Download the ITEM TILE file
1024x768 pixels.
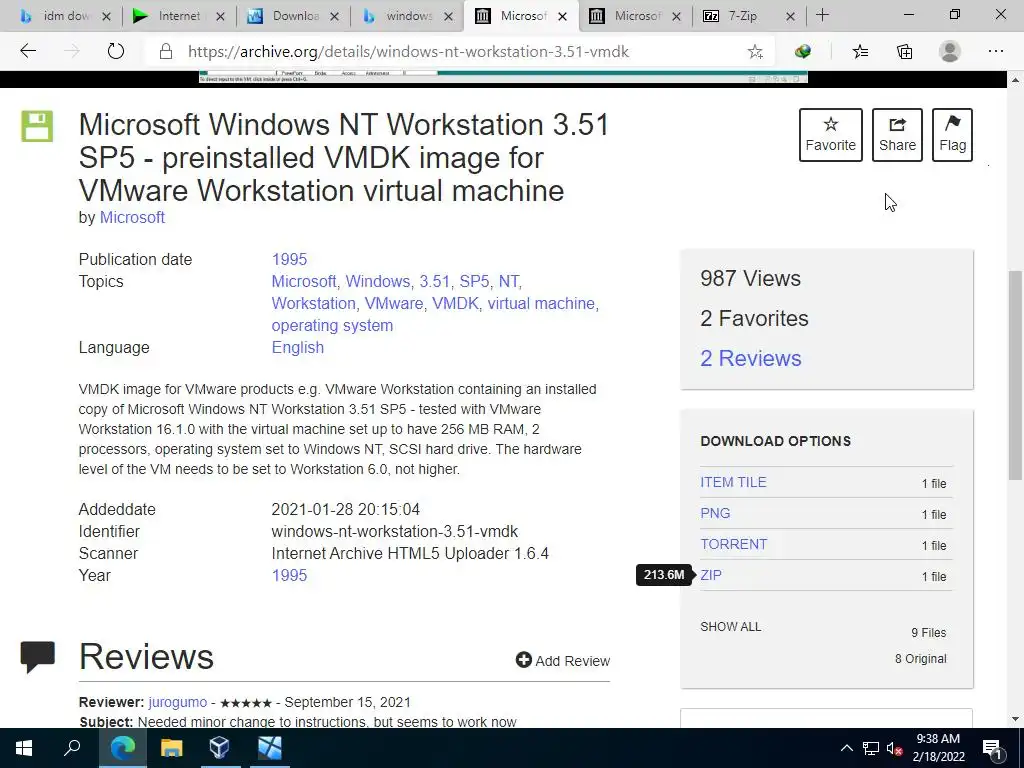[x=733, y=482]
